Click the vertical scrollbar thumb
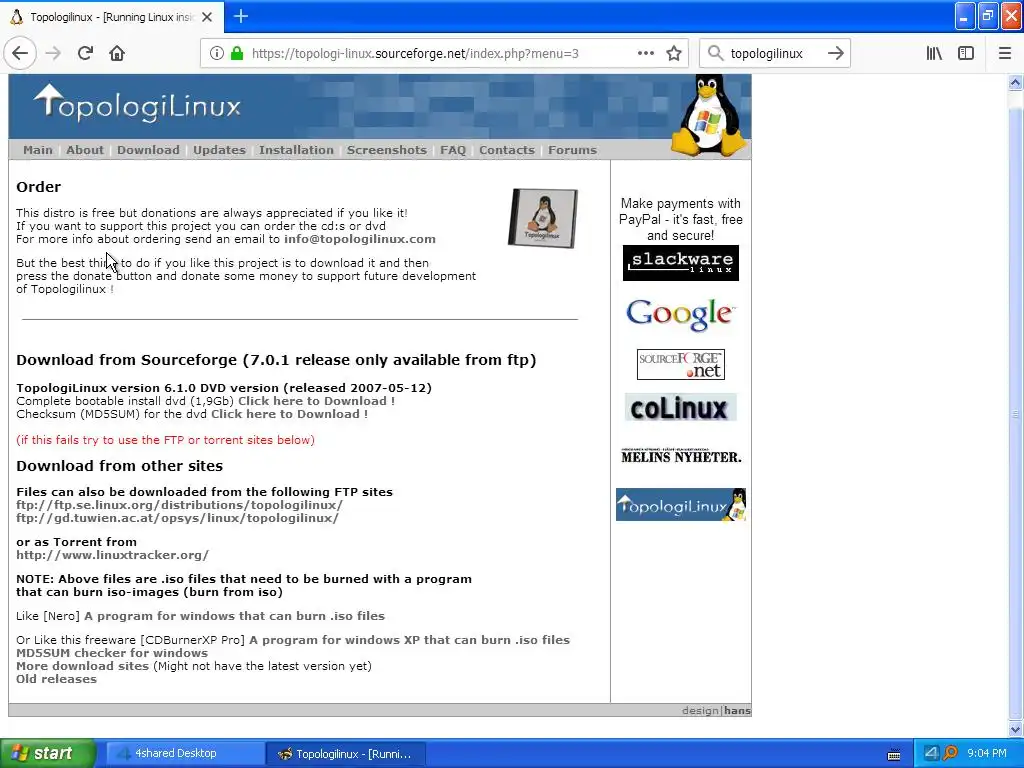This screenshot has height=768, width=1024. coord(1015,413)
